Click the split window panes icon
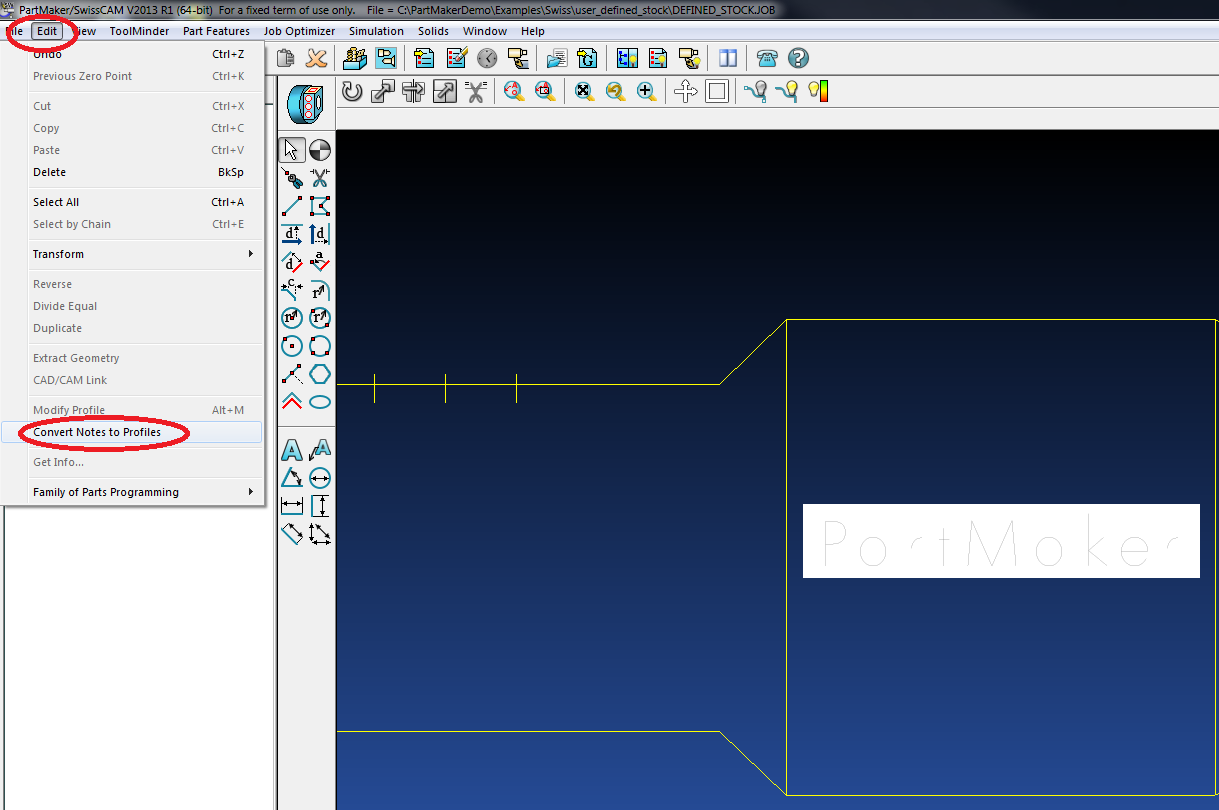Image resolution: width=1219 pixels, height=810 pixels. 728,58
